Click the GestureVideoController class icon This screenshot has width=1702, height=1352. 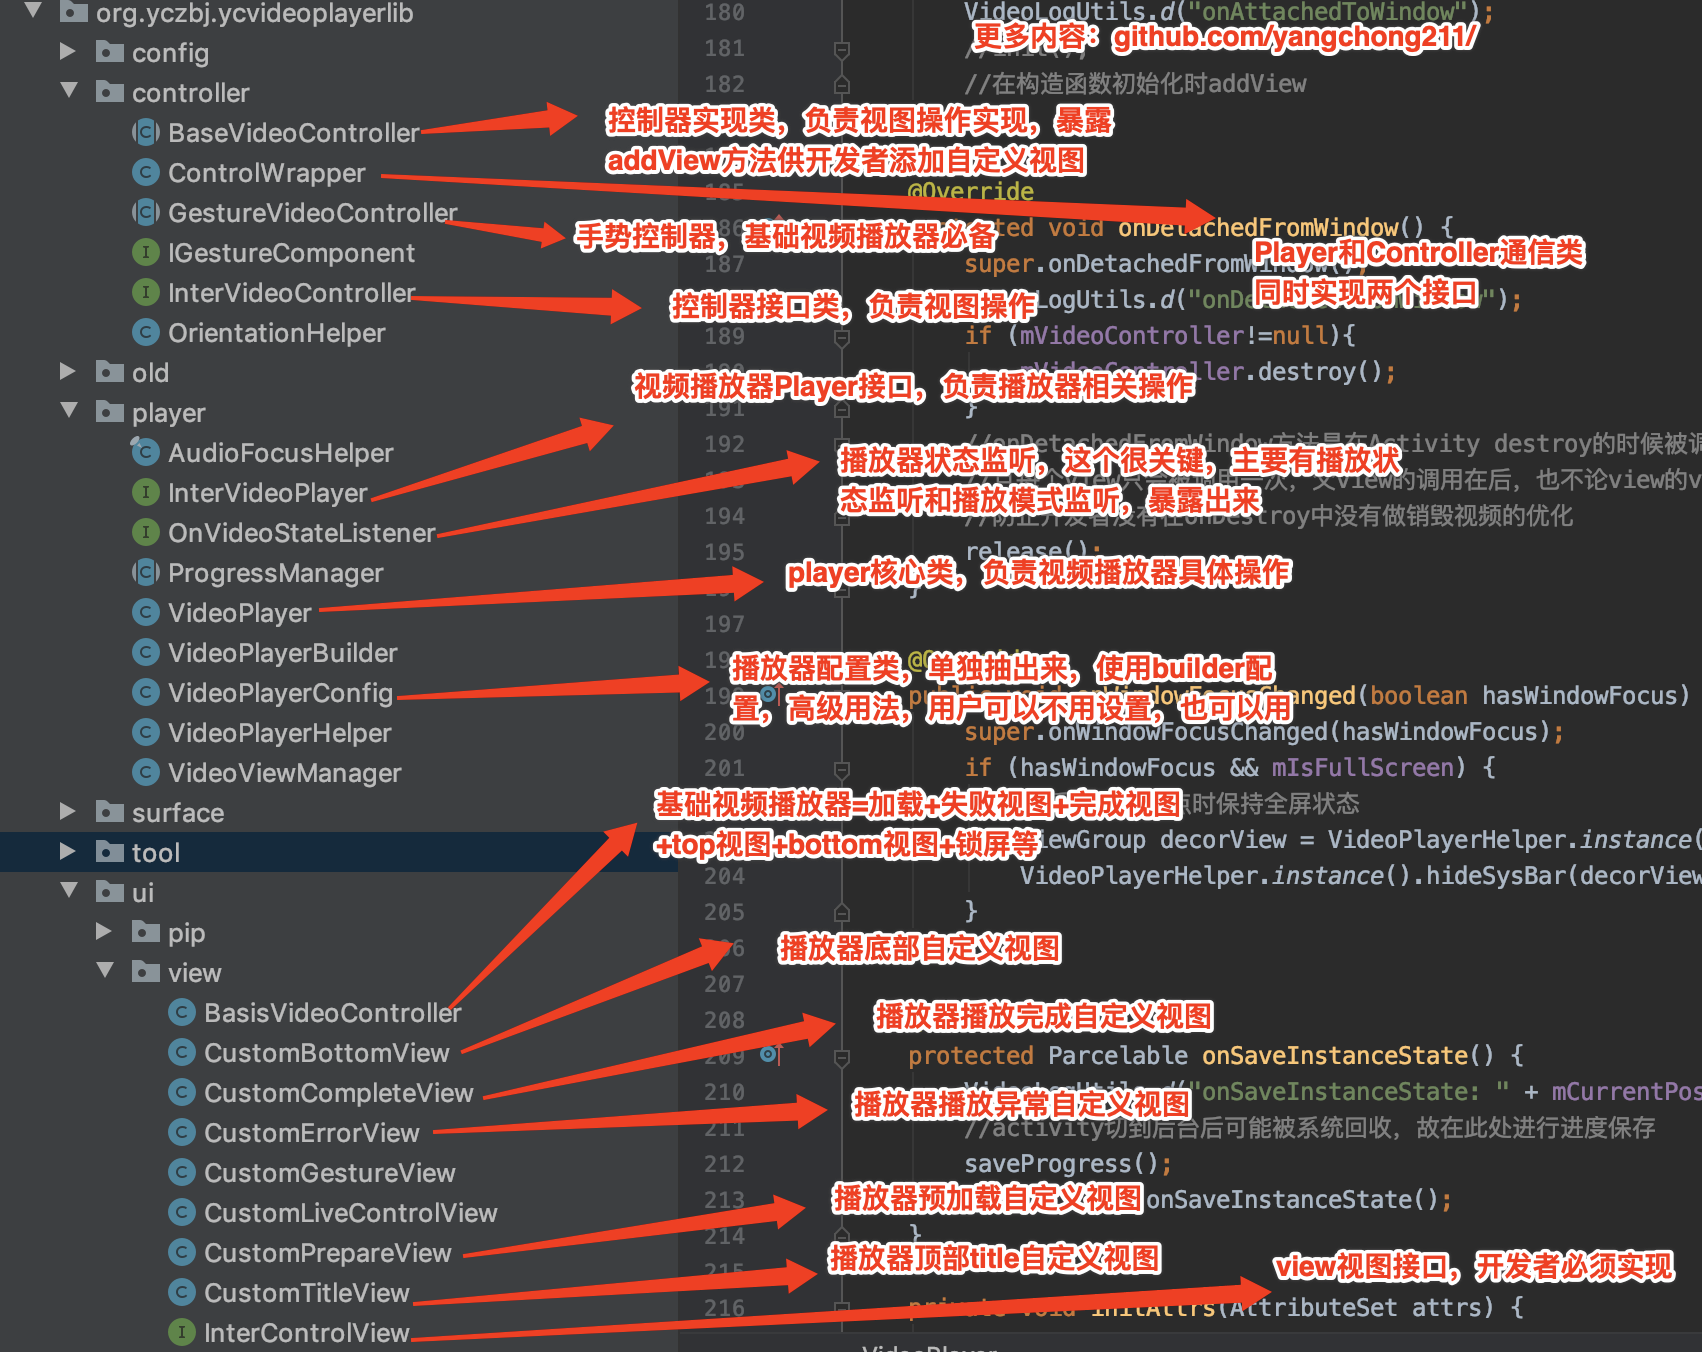coord(146,212)
